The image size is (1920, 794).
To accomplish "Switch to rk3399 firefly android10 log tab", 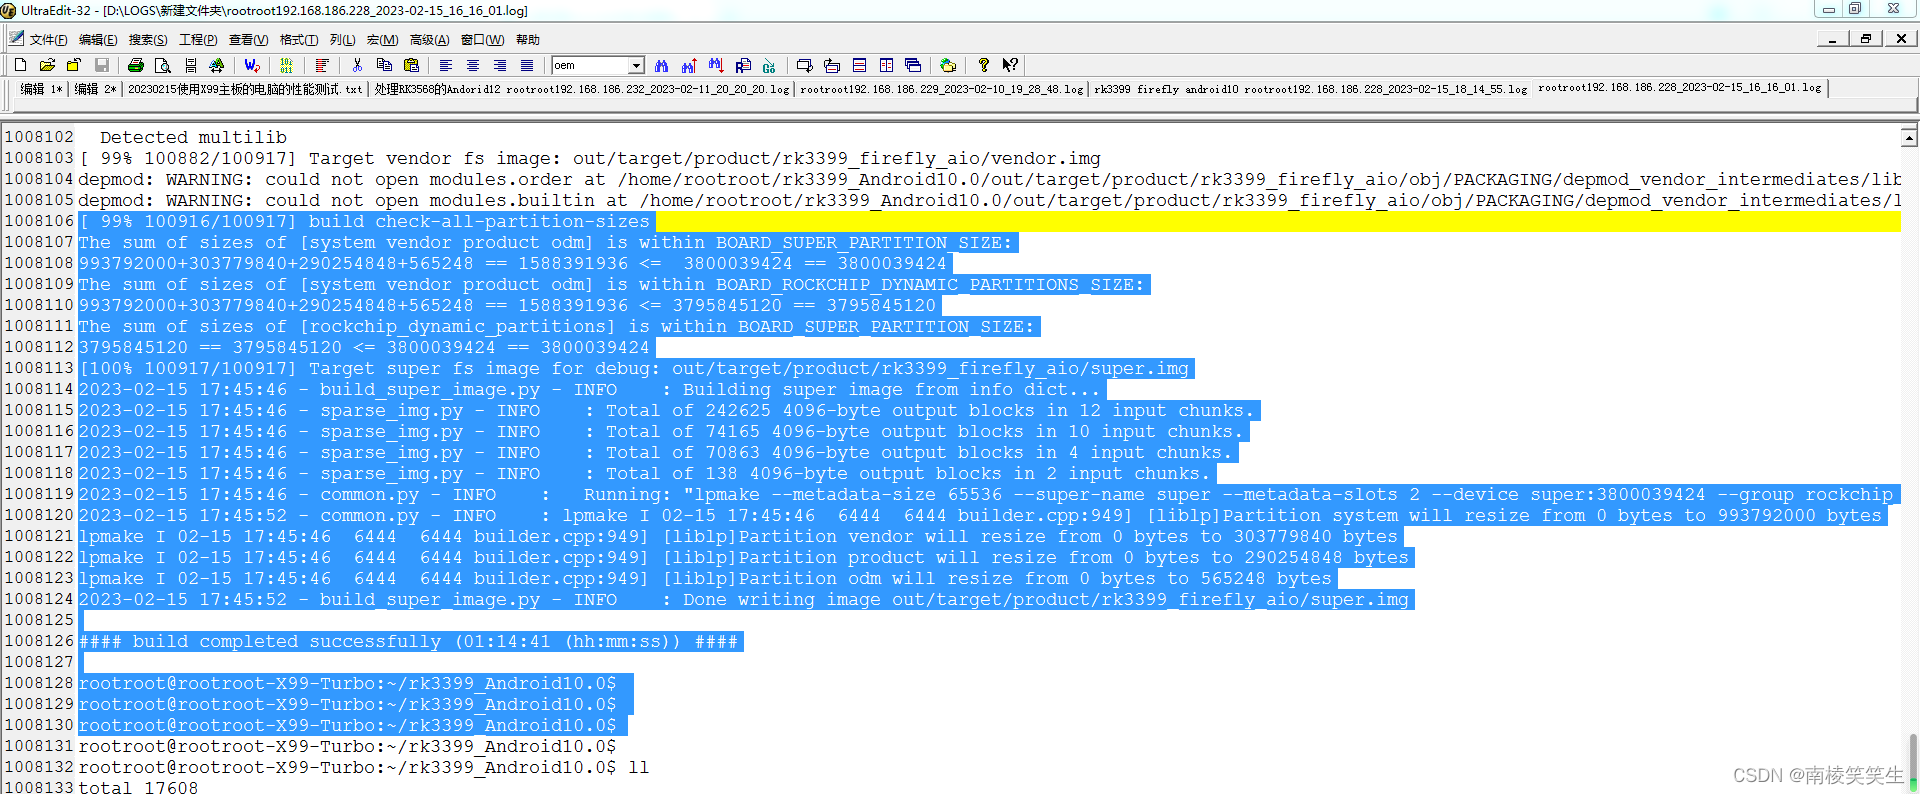I will tap(1311, 89).
